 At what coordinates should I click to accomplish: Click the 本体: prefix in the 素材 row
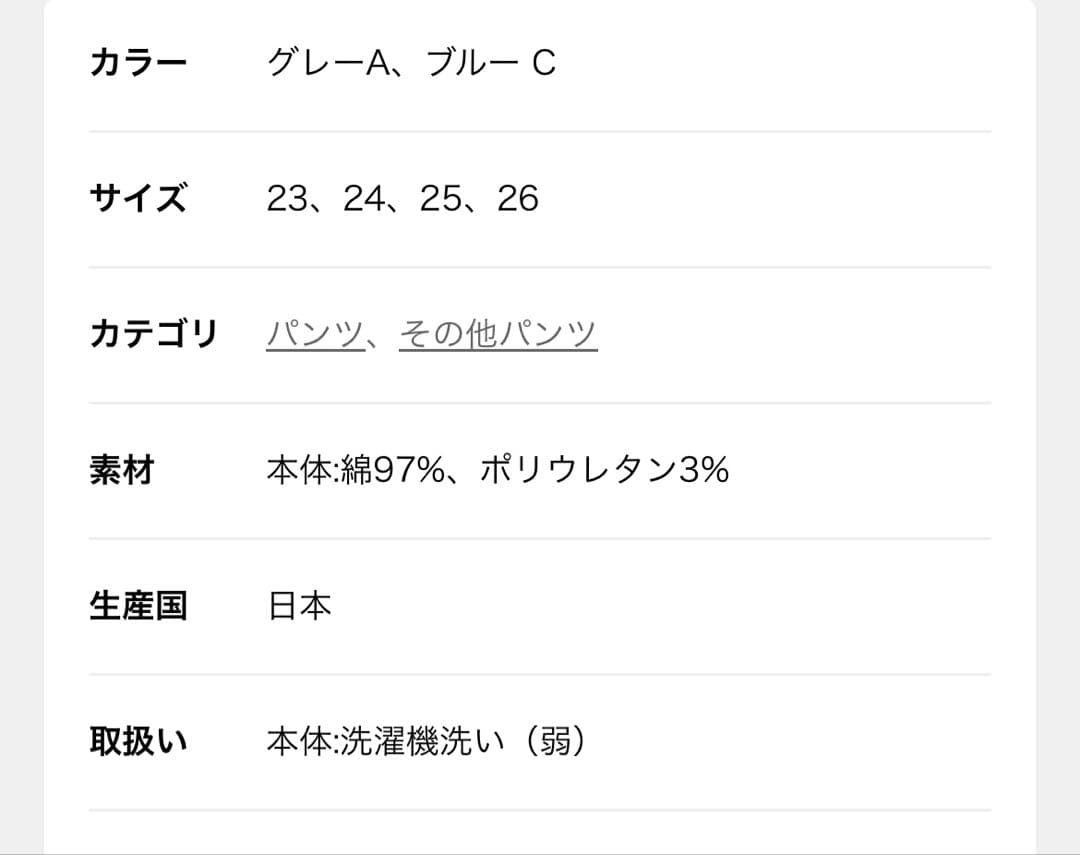(x=303, y=470)
